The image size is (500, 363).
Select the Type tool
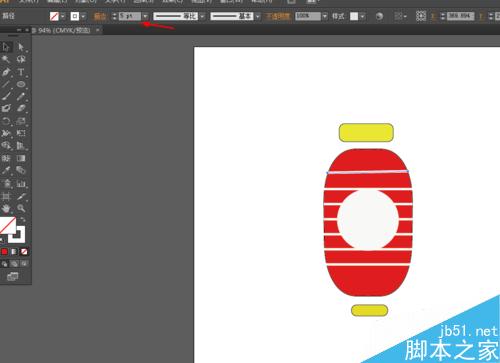(21, 72)
